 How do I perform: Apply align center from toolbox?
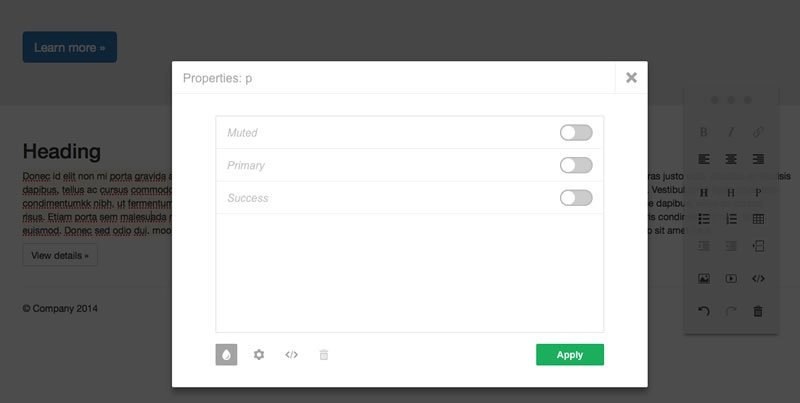pyautogui.click(x=731, y=159)
